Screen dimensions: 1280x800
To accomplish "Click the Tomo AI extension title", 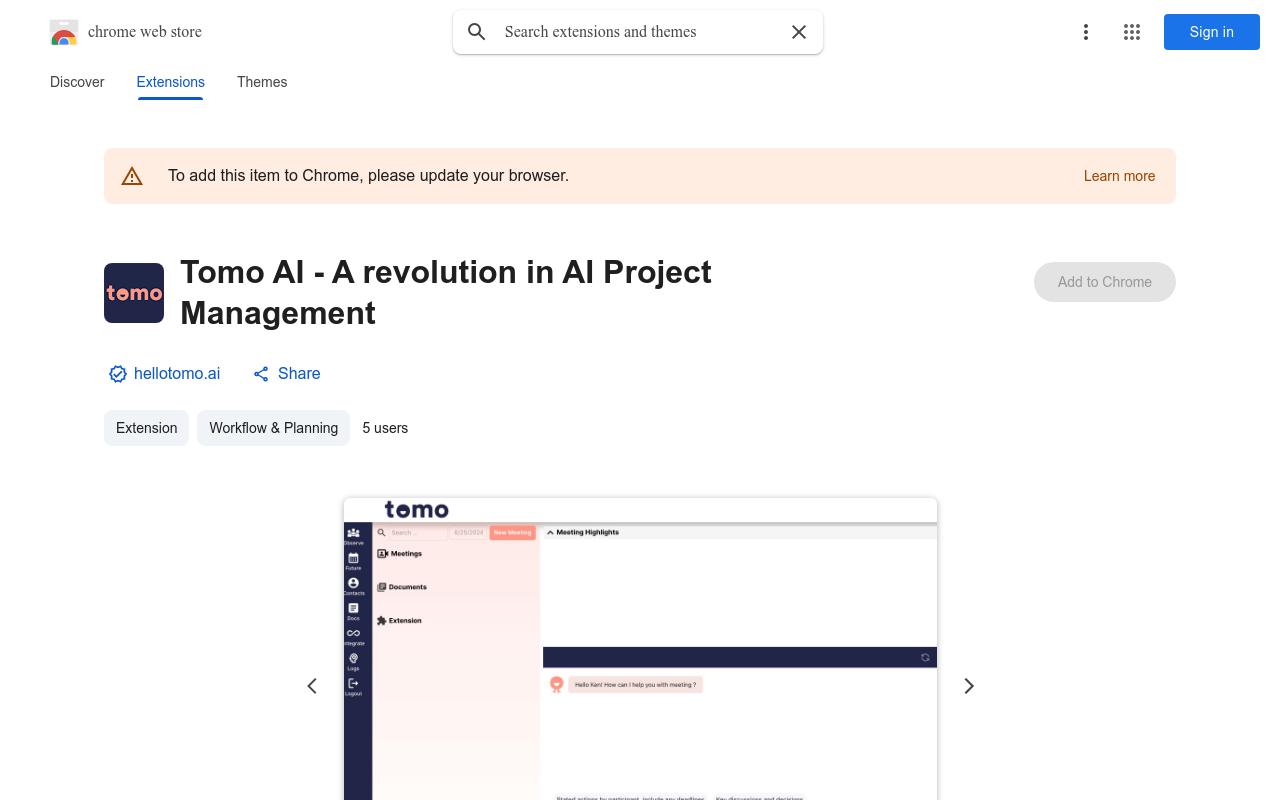I will pyautogui.click(x=446, y=292).
